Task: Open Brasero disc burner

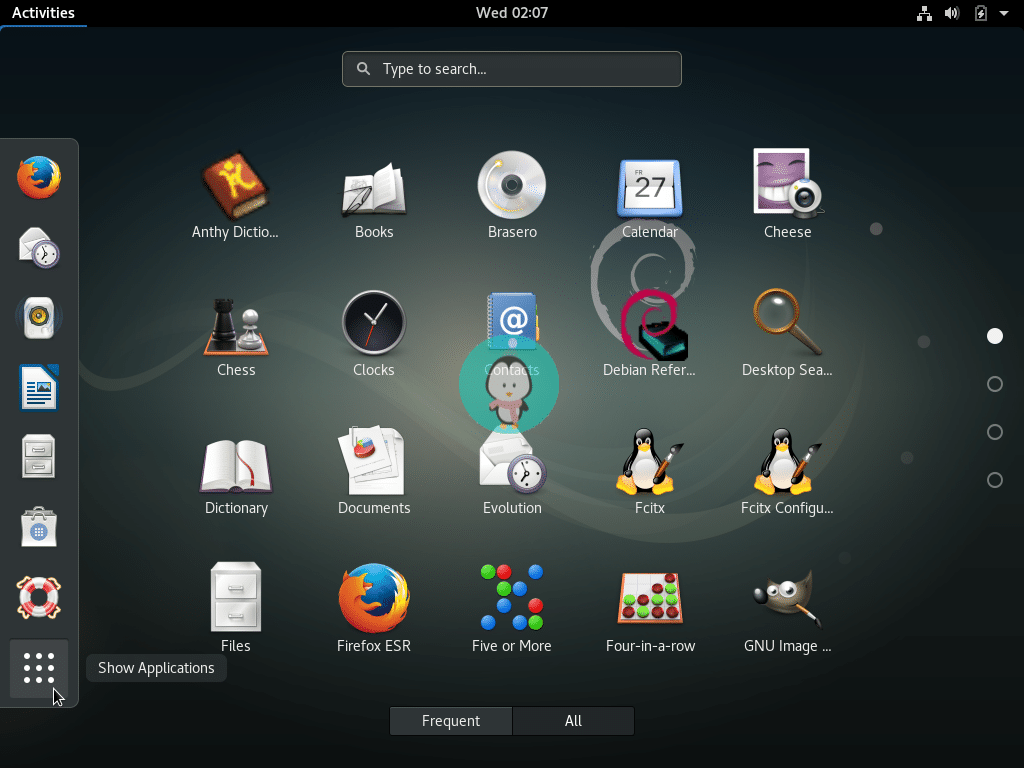Action: click(x=512, y=185)
